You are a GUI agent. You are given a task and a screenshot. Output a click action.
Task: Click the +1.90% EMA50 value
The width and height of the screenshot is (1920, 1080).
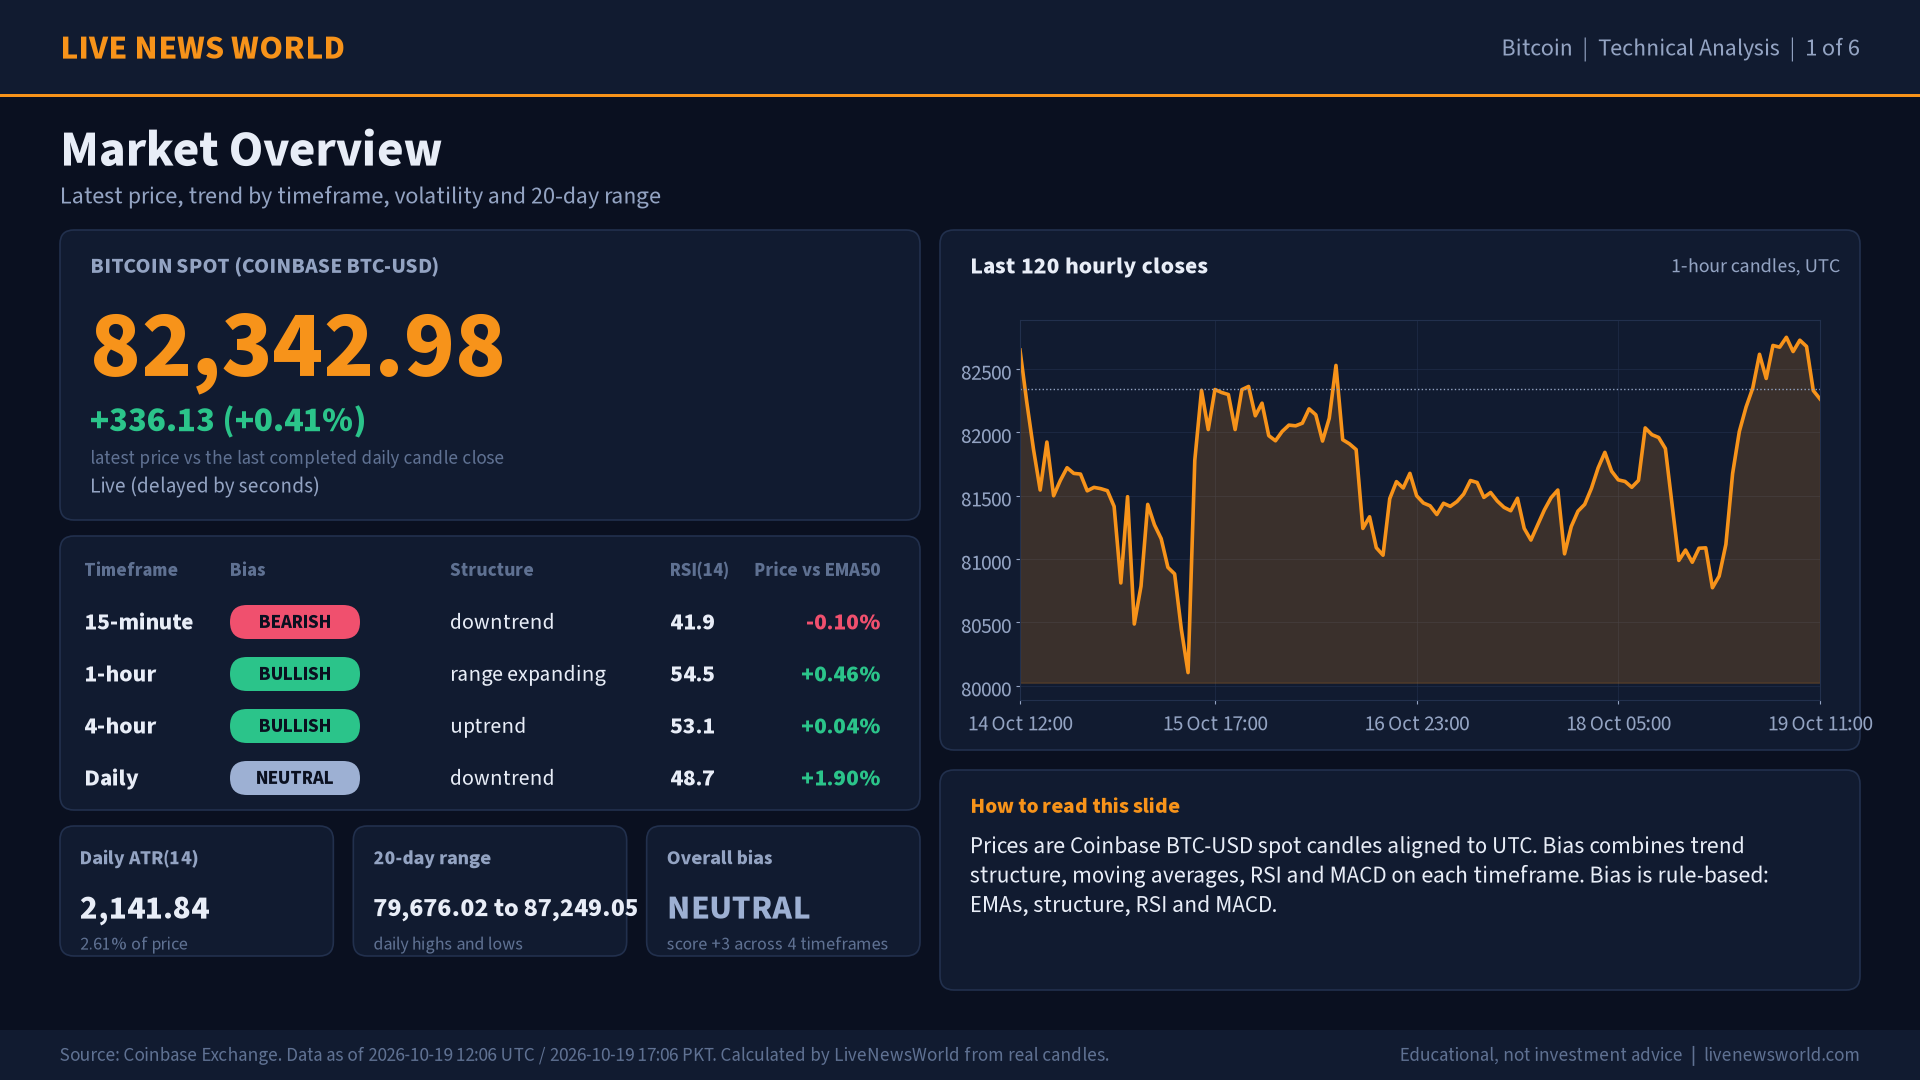(x=840, y=778)
